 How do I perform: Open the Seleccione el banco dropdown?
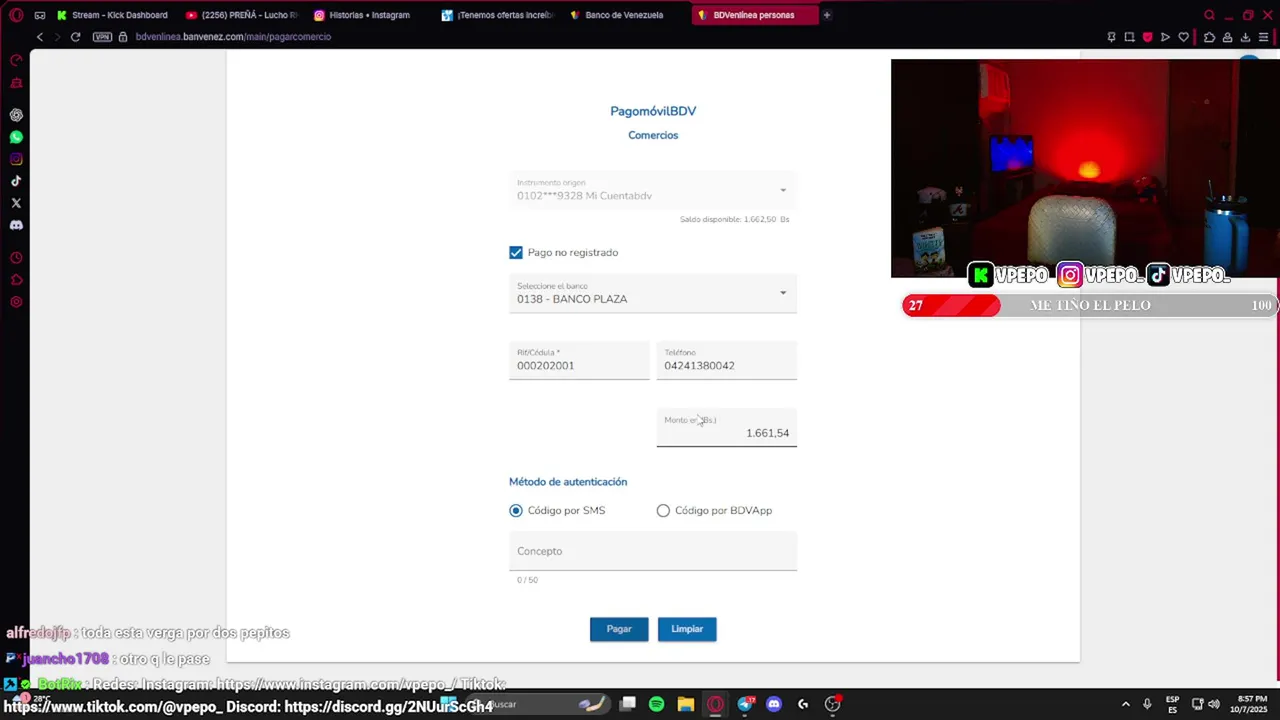pos(653,294)
